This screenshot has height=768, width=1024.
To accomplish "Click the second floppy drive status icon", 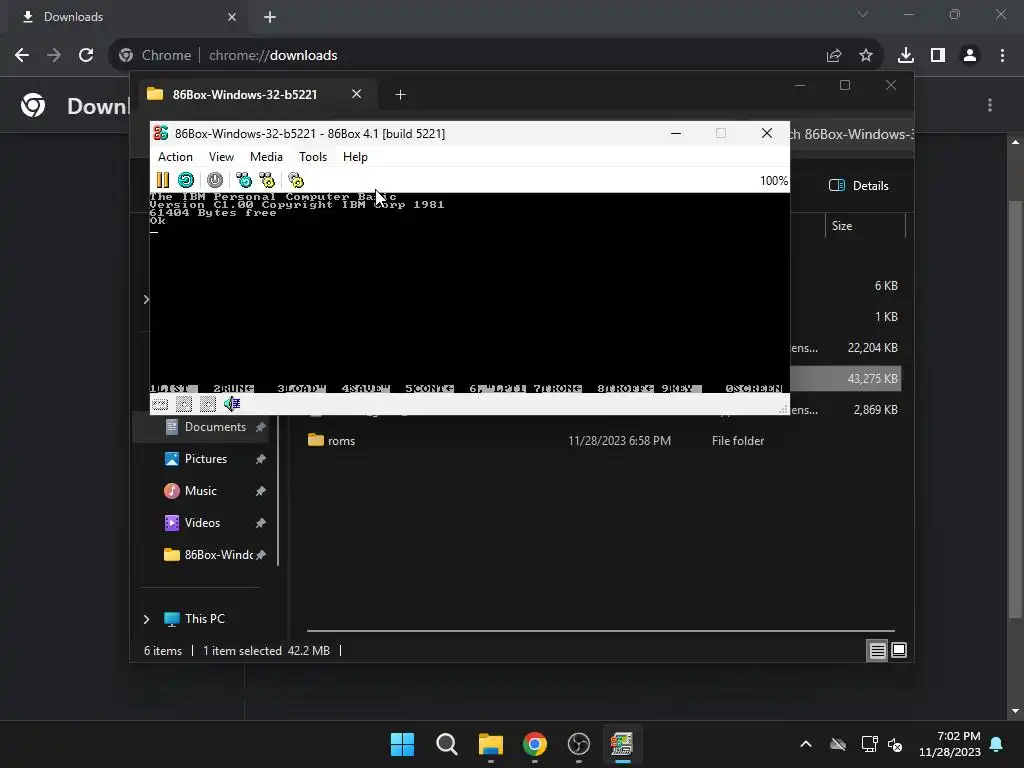I will 208,404.
